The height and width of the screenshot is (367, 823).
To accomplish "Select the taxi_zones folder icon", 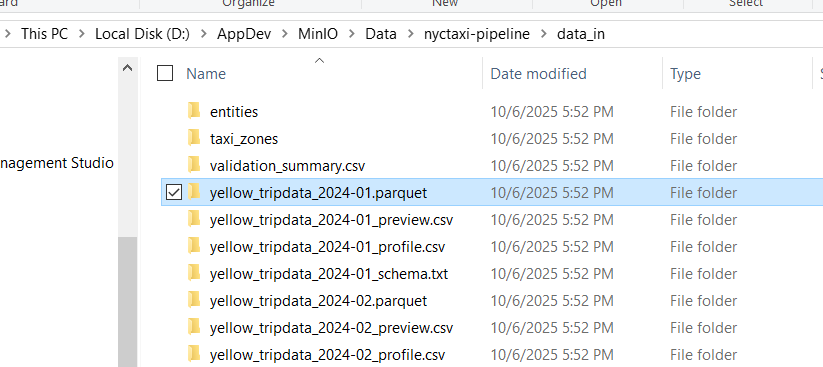I will 194,138.
